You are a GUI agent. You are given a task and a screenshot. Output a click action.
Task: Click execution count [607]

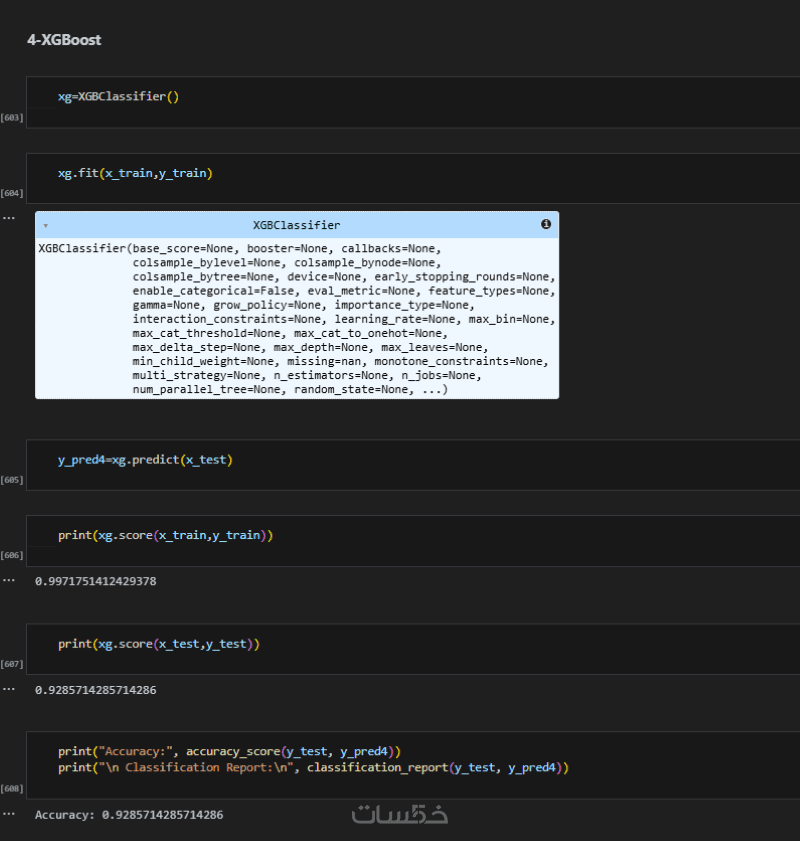[x=12, y=664]
